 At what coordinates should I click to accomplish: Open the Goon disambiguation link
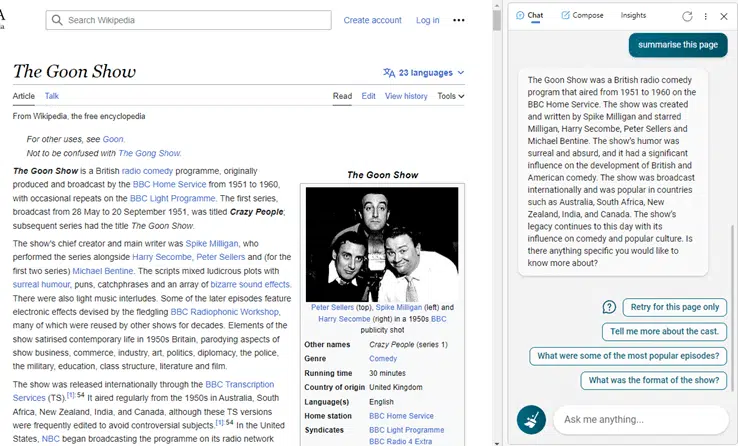tap(113, 139)
